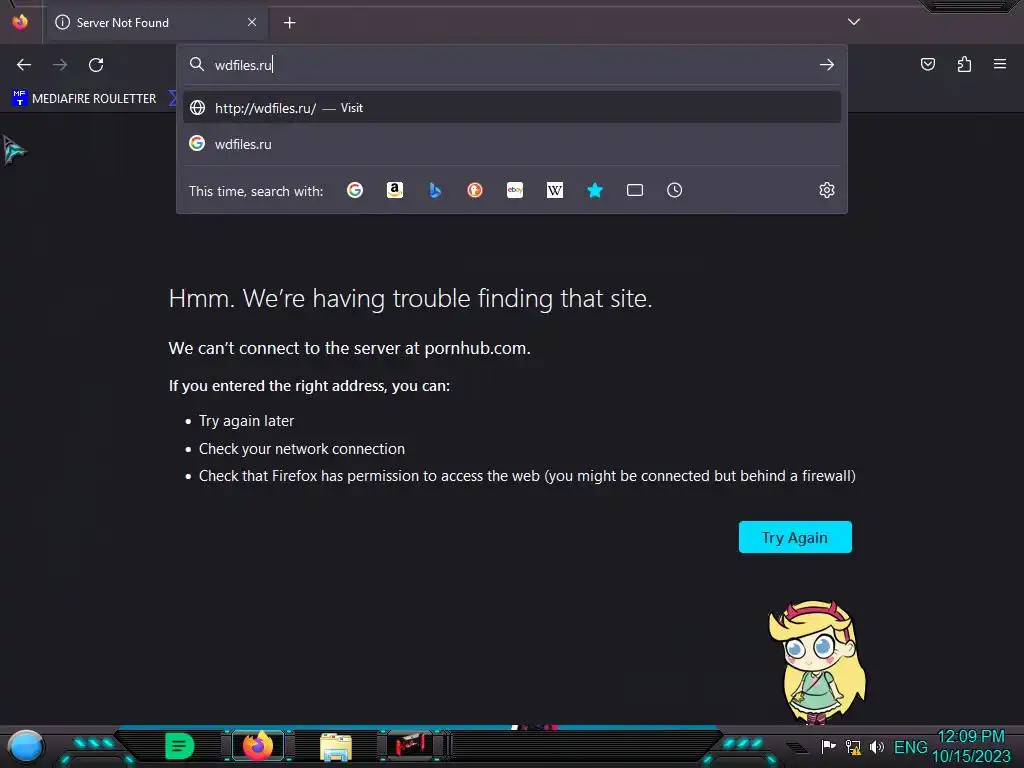Click the ENG language indicator
This screenshot has height=768, width=1024.
910,747
